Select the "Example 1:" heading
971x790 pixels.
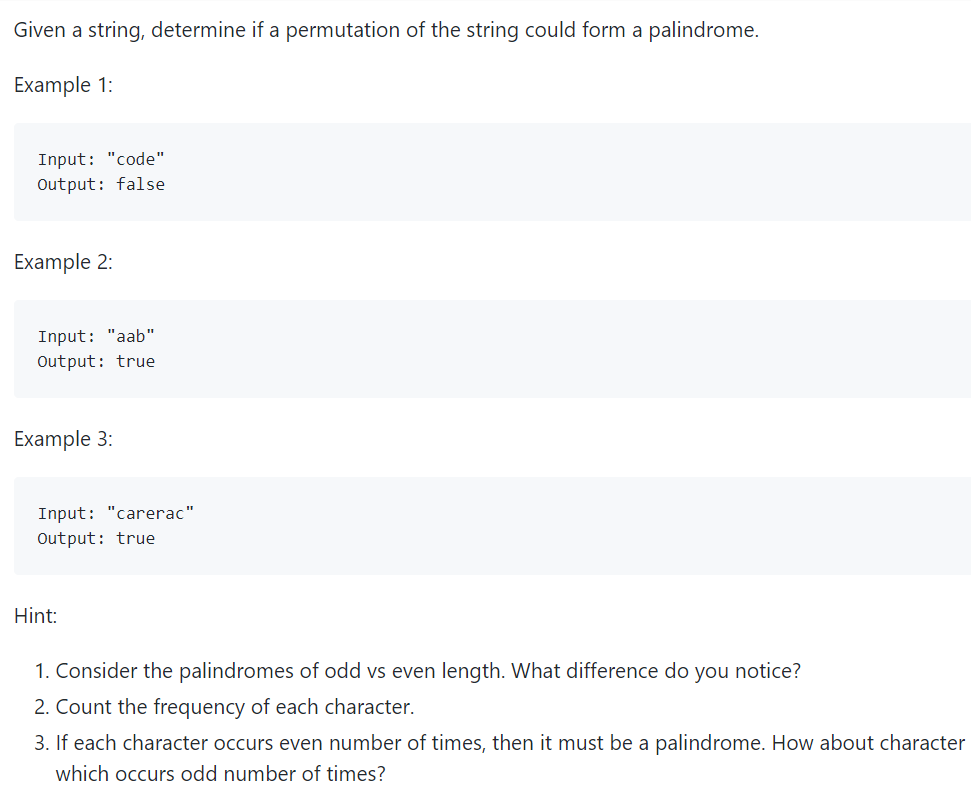63,85
